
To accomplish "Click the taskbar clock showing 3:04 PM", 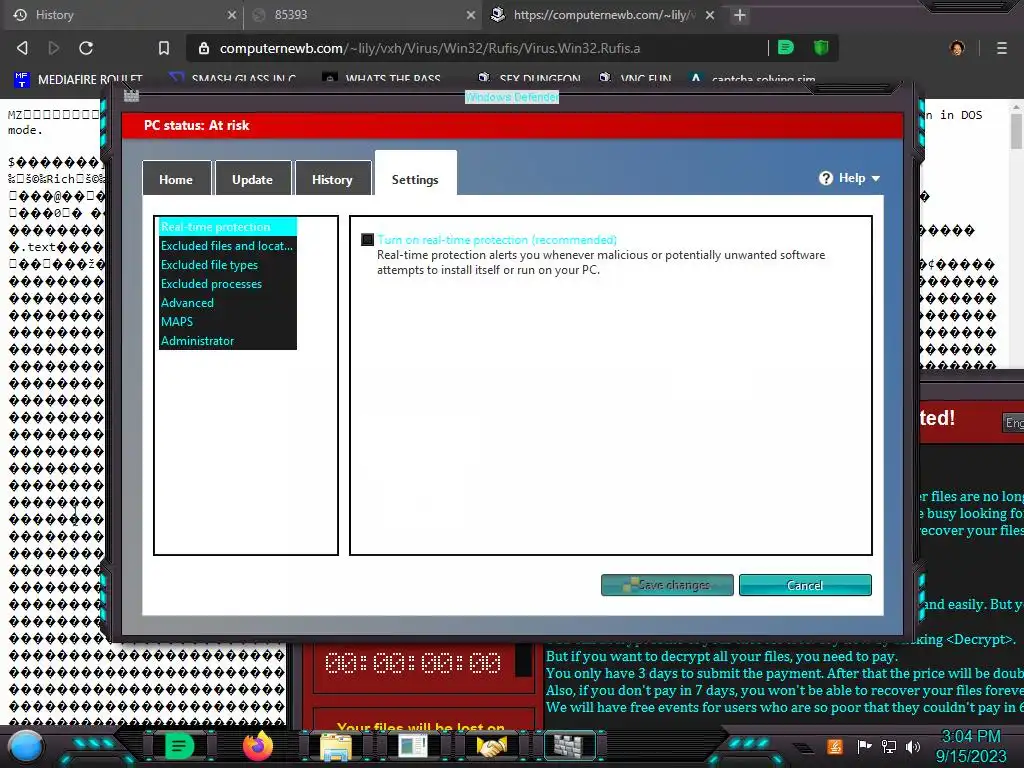I will pos(971,746).
